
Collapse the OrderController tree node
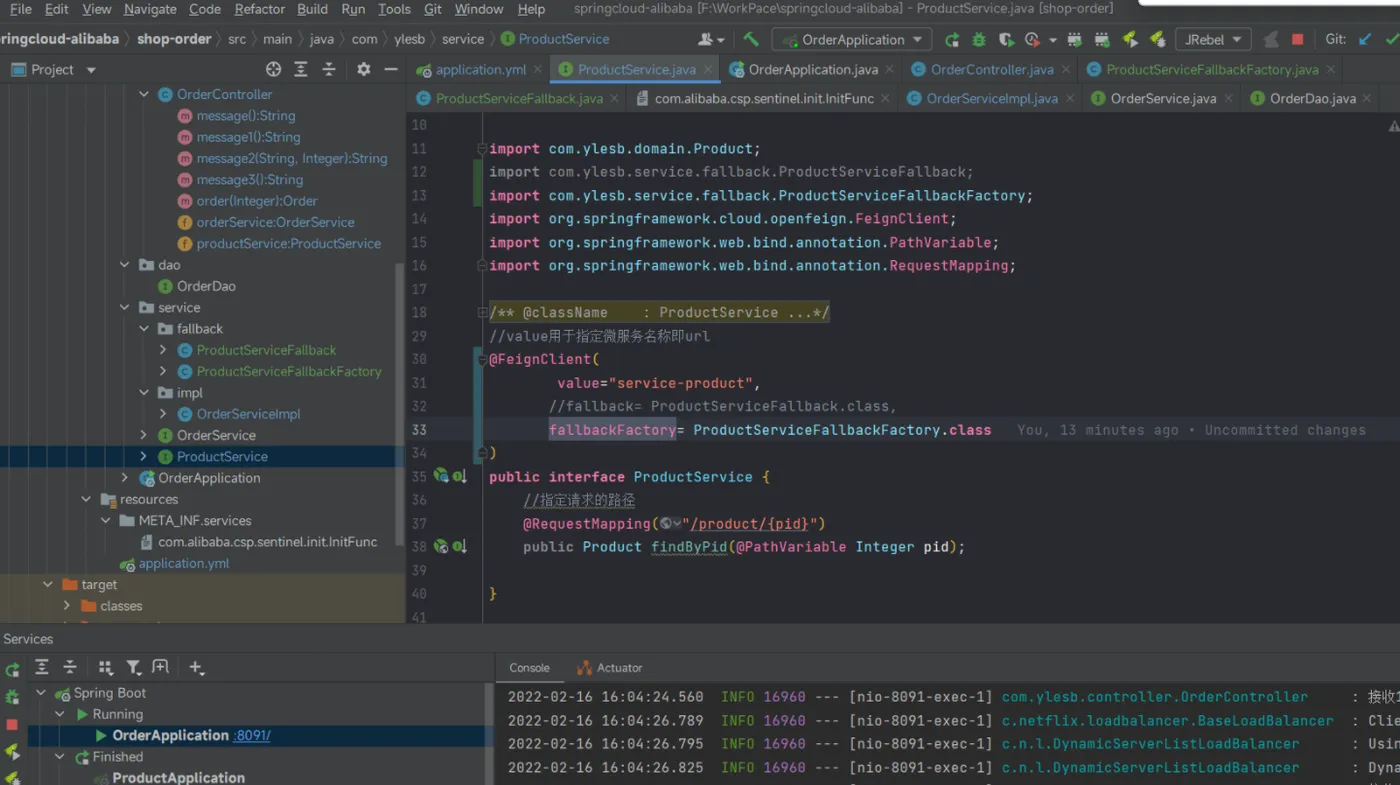coord(144,94)
